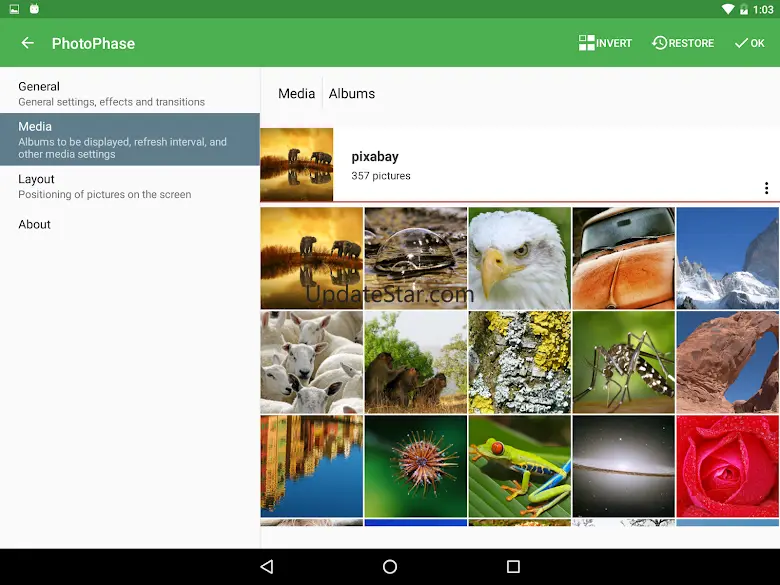Select the galaxy photo
The width and height of the screenshot is (780, 585).
point(623,466)
